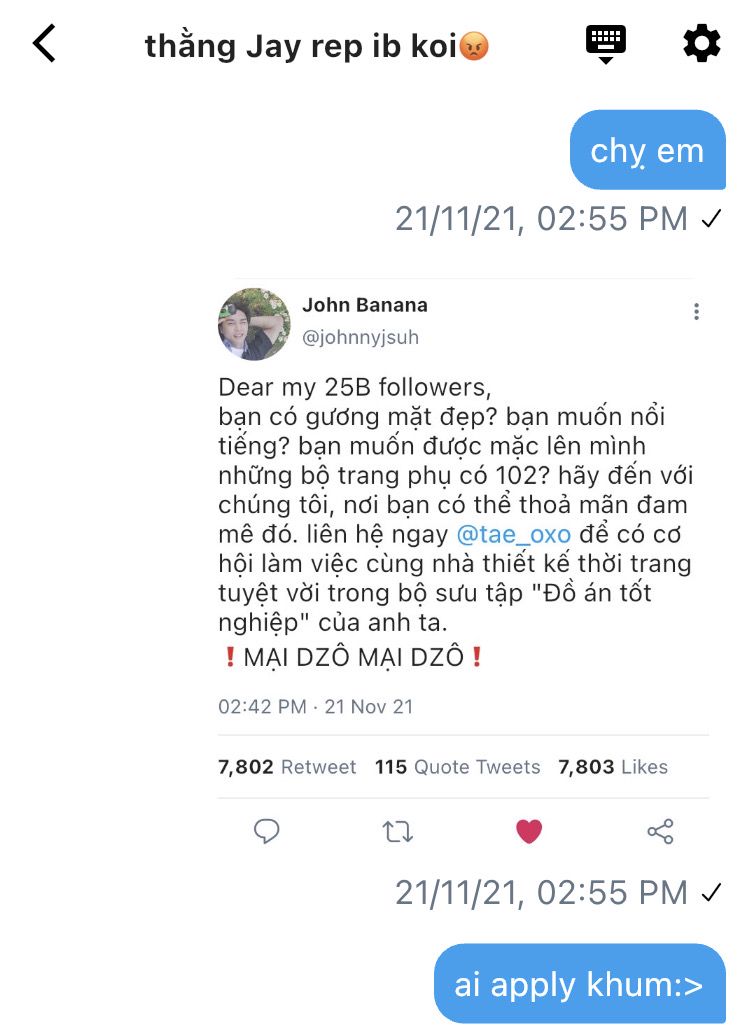Screen dimensions: 750x1033
Task: Tap the share icon on tweet
Action: pos(660,831)
